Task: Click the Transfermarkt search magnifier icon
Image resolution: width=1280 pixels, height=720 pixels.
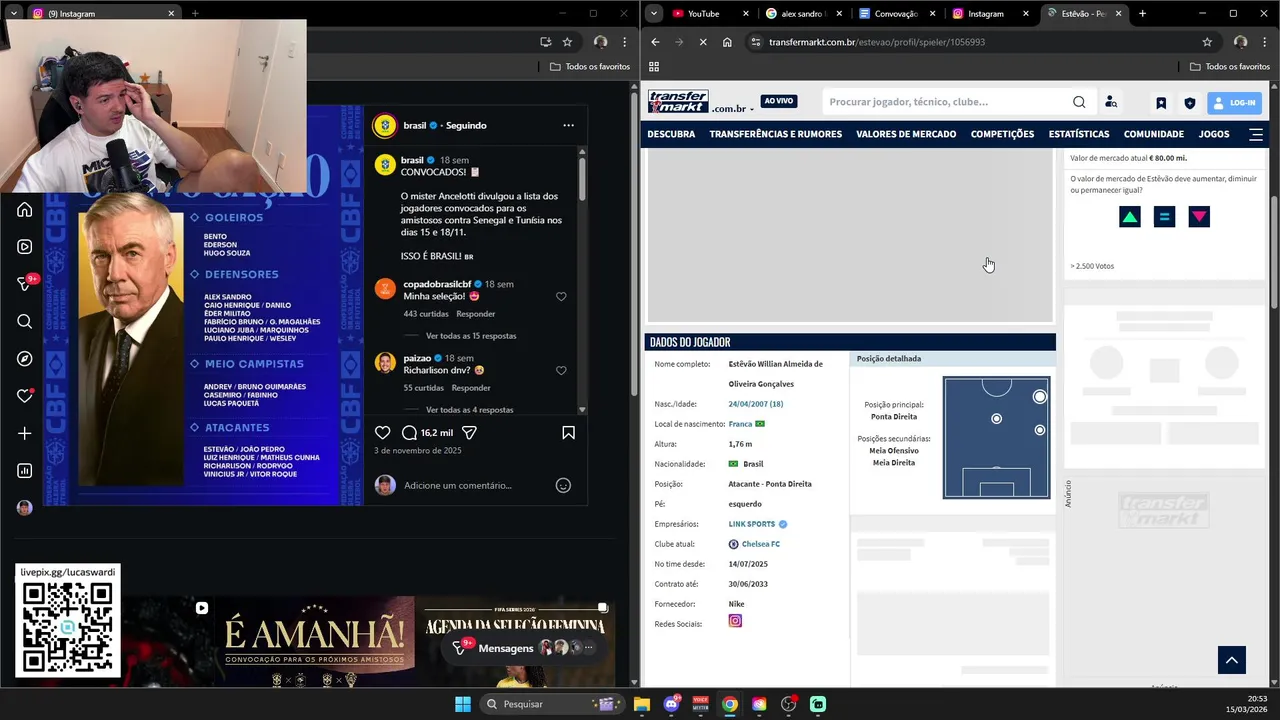Action: [1079, 102]
